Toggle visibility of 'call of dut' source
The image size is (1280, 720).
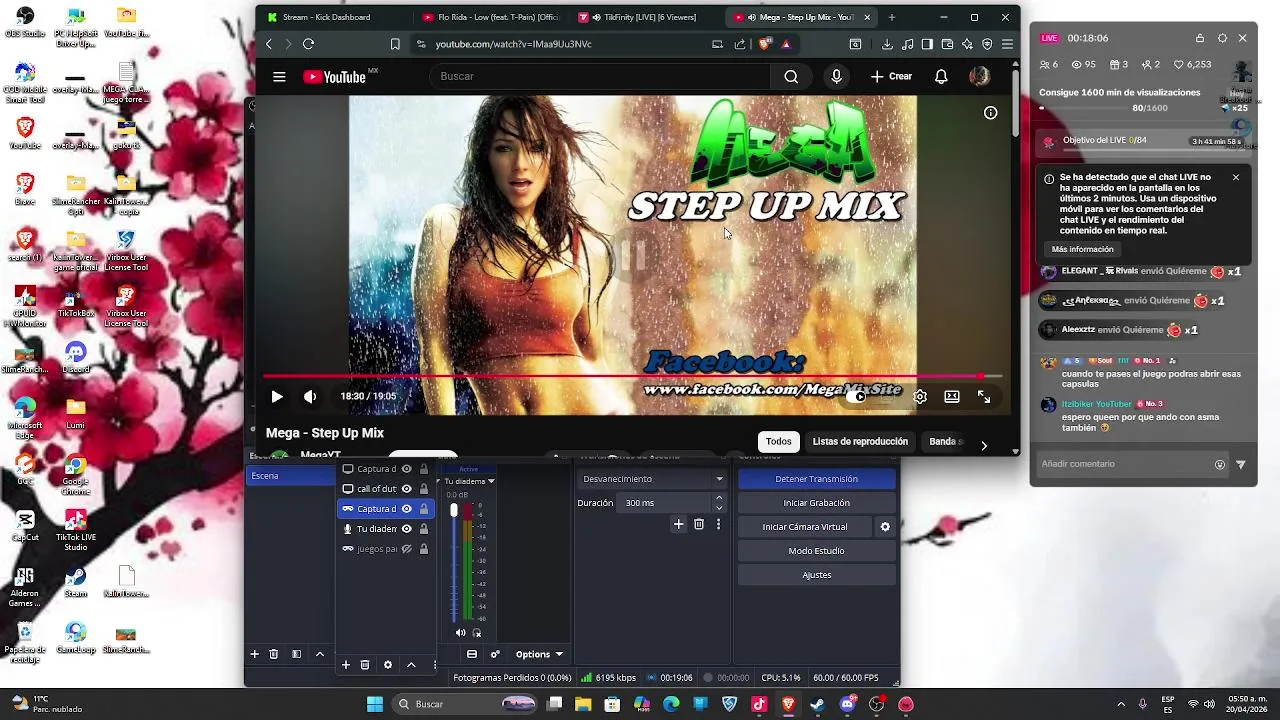pyautogui.click(x=406, y=489)
